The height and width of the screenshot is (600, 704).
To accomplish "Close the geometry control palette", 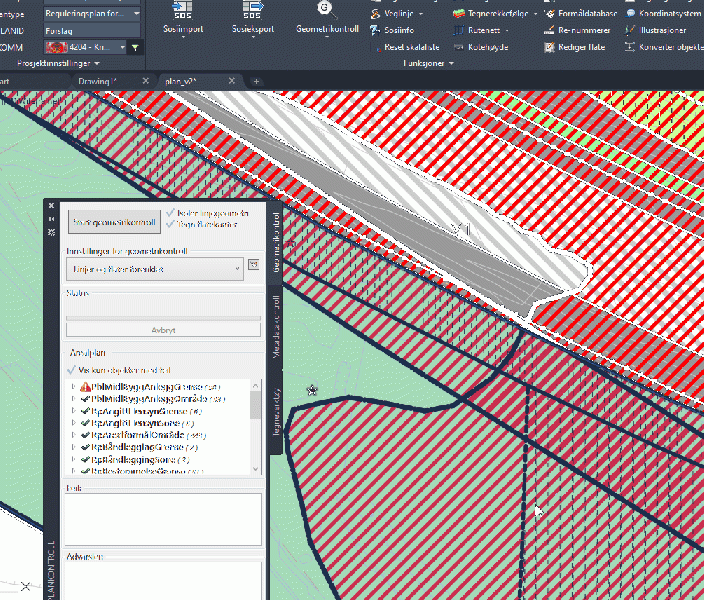I will (52, 206).
